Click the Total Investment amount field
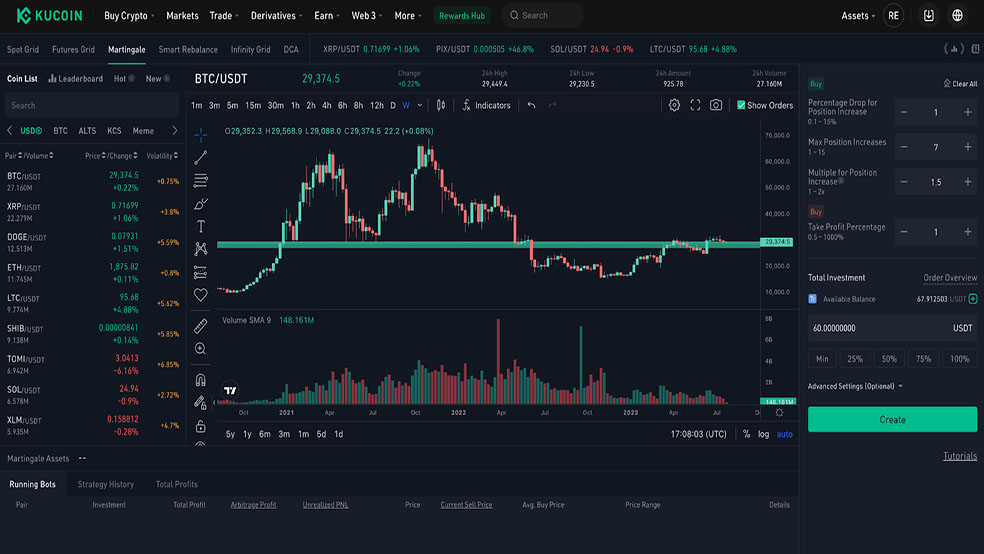984x554 pixels. point(892,328)
